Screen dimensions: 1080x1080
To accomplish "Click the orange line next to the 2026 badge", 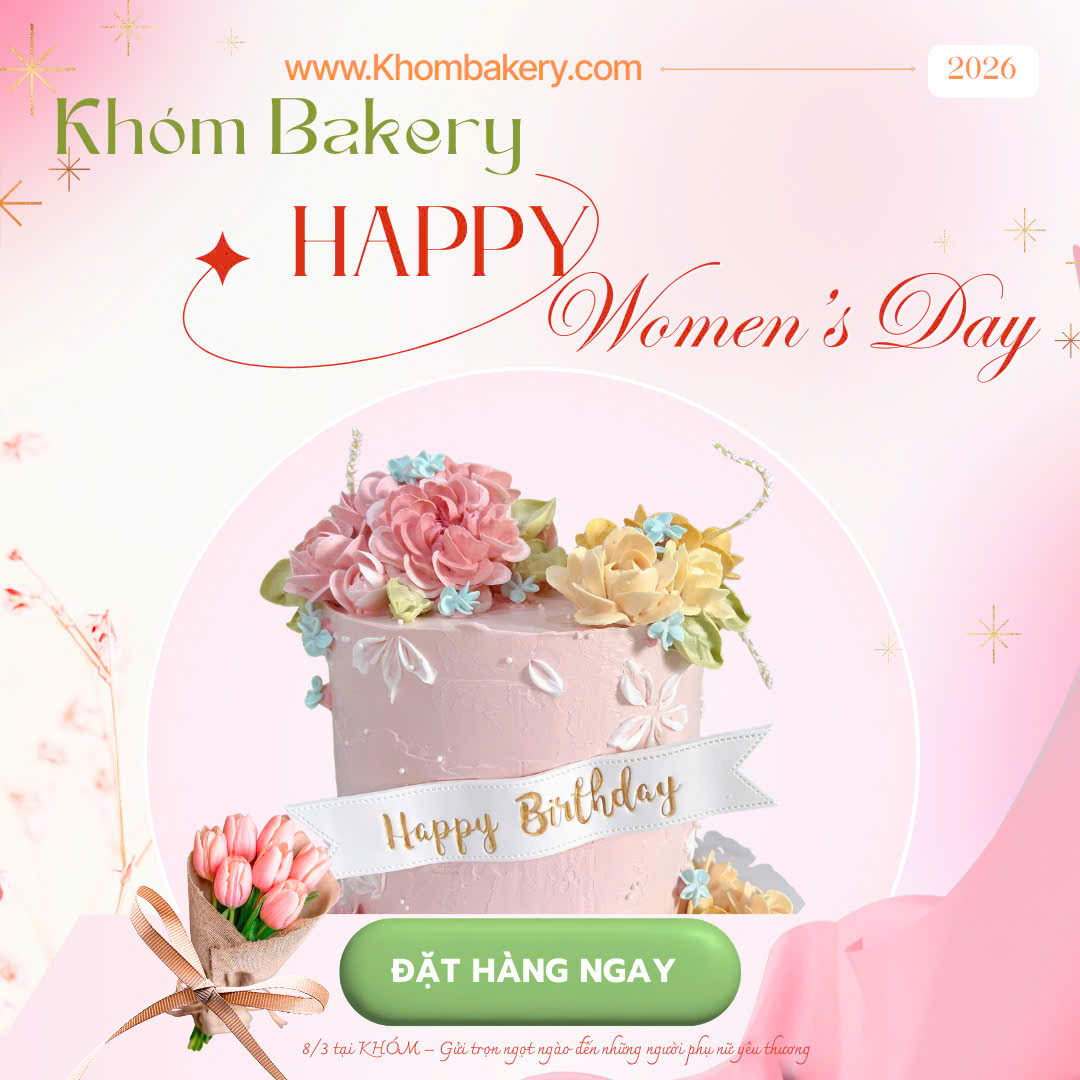I will [x=787, y=69].
